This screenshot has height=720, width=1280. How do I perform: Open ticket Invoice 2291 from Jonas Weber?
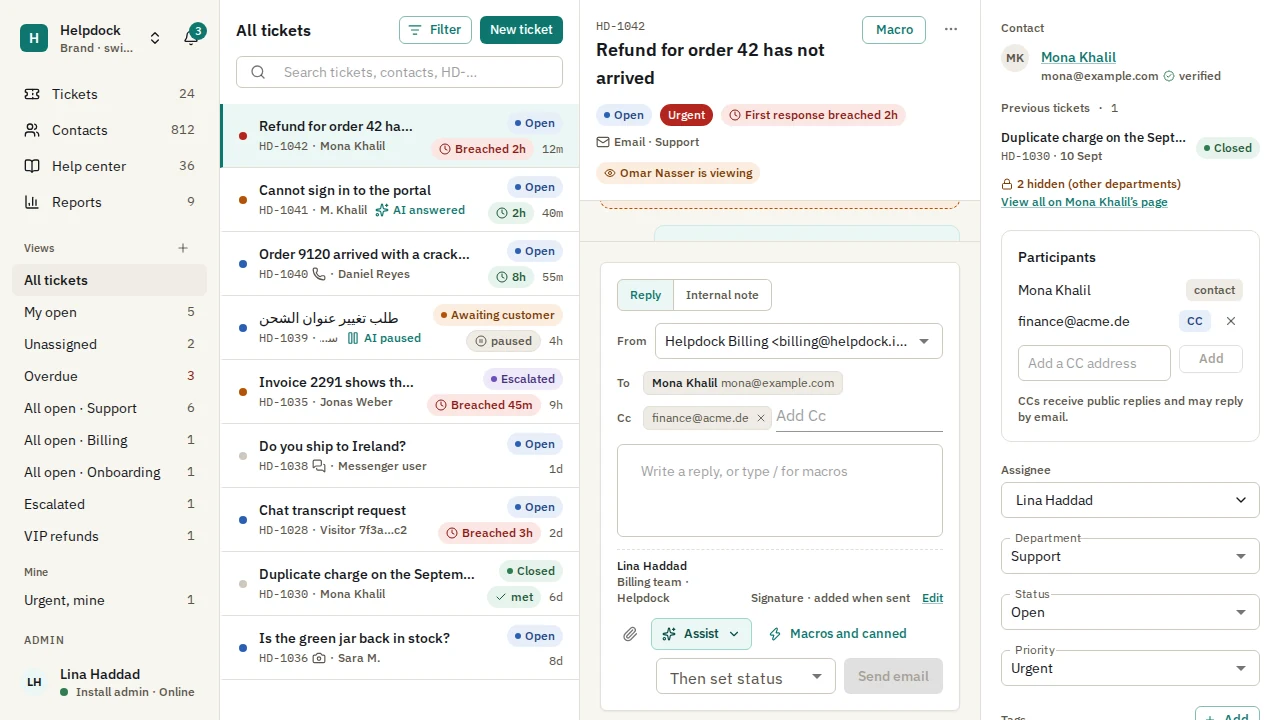point(400,392)
